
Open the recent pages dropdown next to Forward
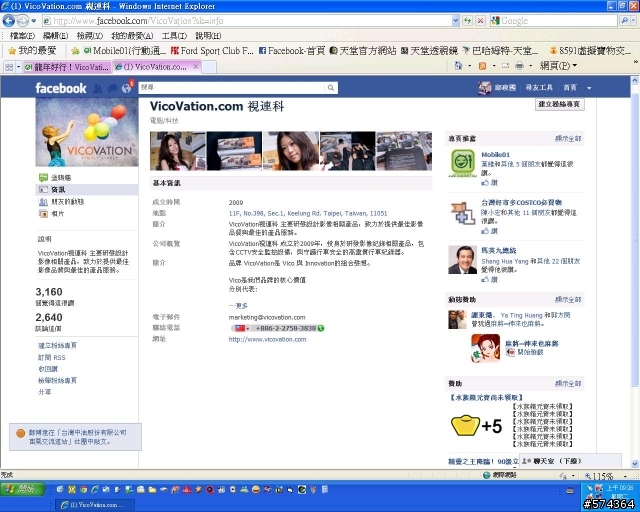34,20
